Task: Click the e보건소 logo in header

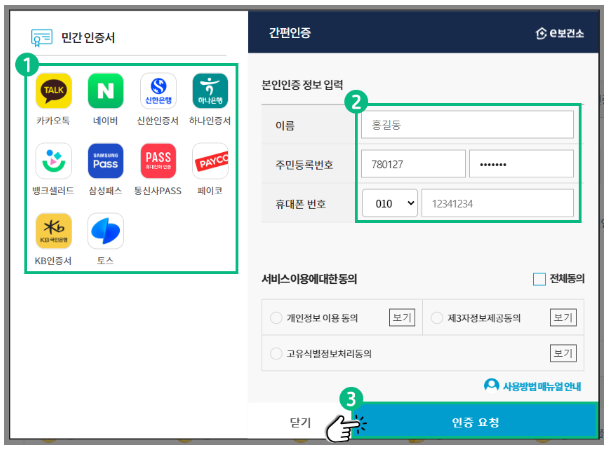Action: 560,33
